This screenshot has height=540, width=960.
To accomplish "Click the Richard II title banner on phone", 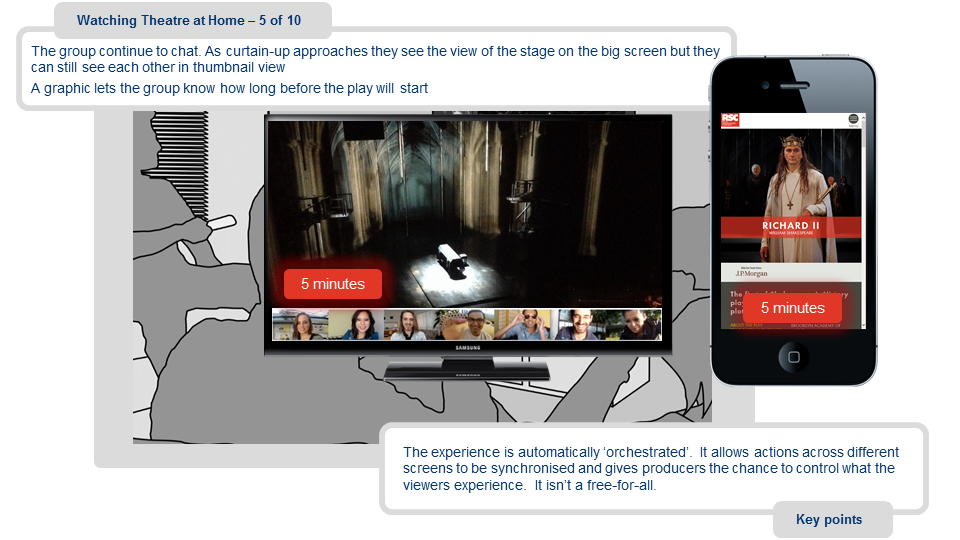I will (x=791, y=228).
